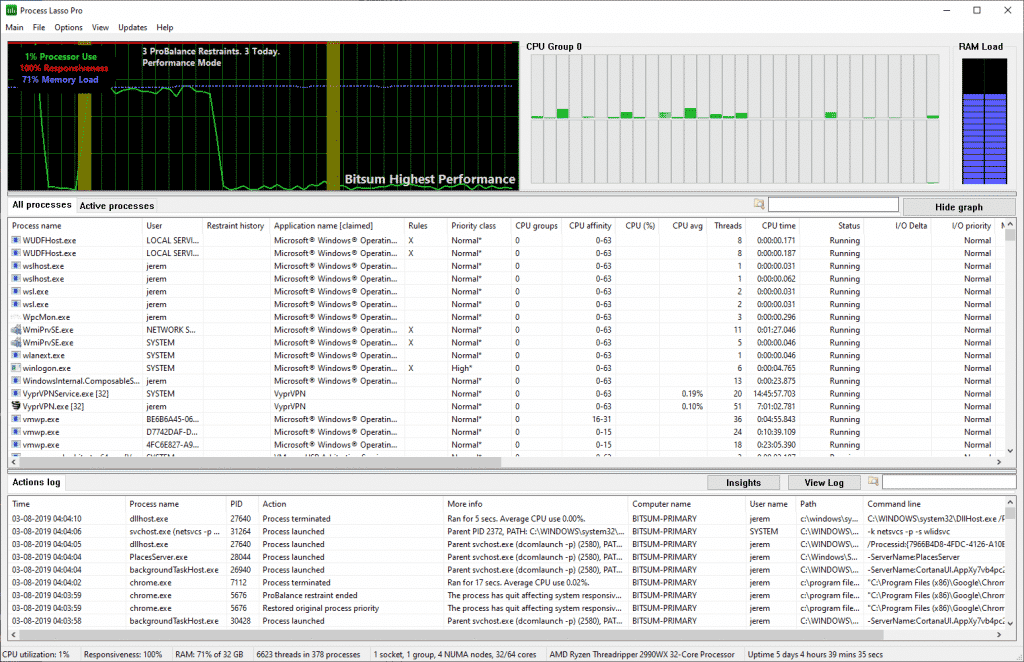Click the VyprVPNService.exe [32] process icon
Image resolution: width=1024 pixels, height=662 pixels.
point(16,394)
